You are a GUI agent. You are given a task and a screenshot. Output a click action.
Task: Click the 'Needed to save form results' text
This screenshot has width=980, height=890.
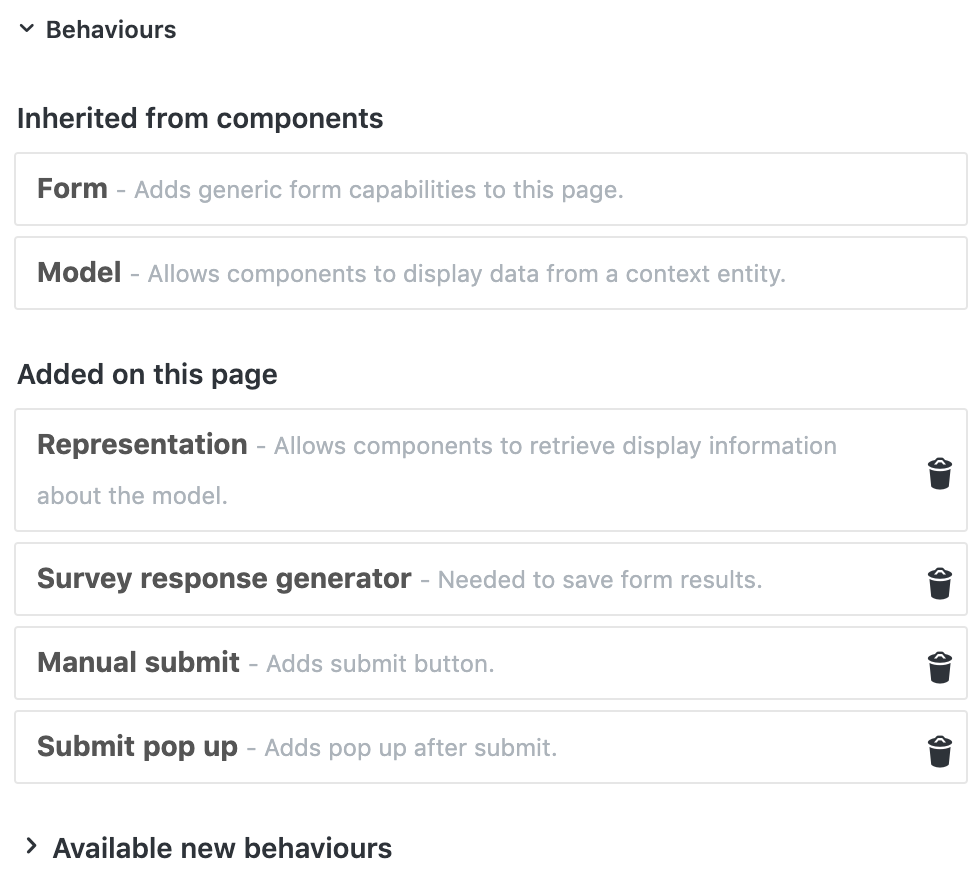click(x=599, y=580)
